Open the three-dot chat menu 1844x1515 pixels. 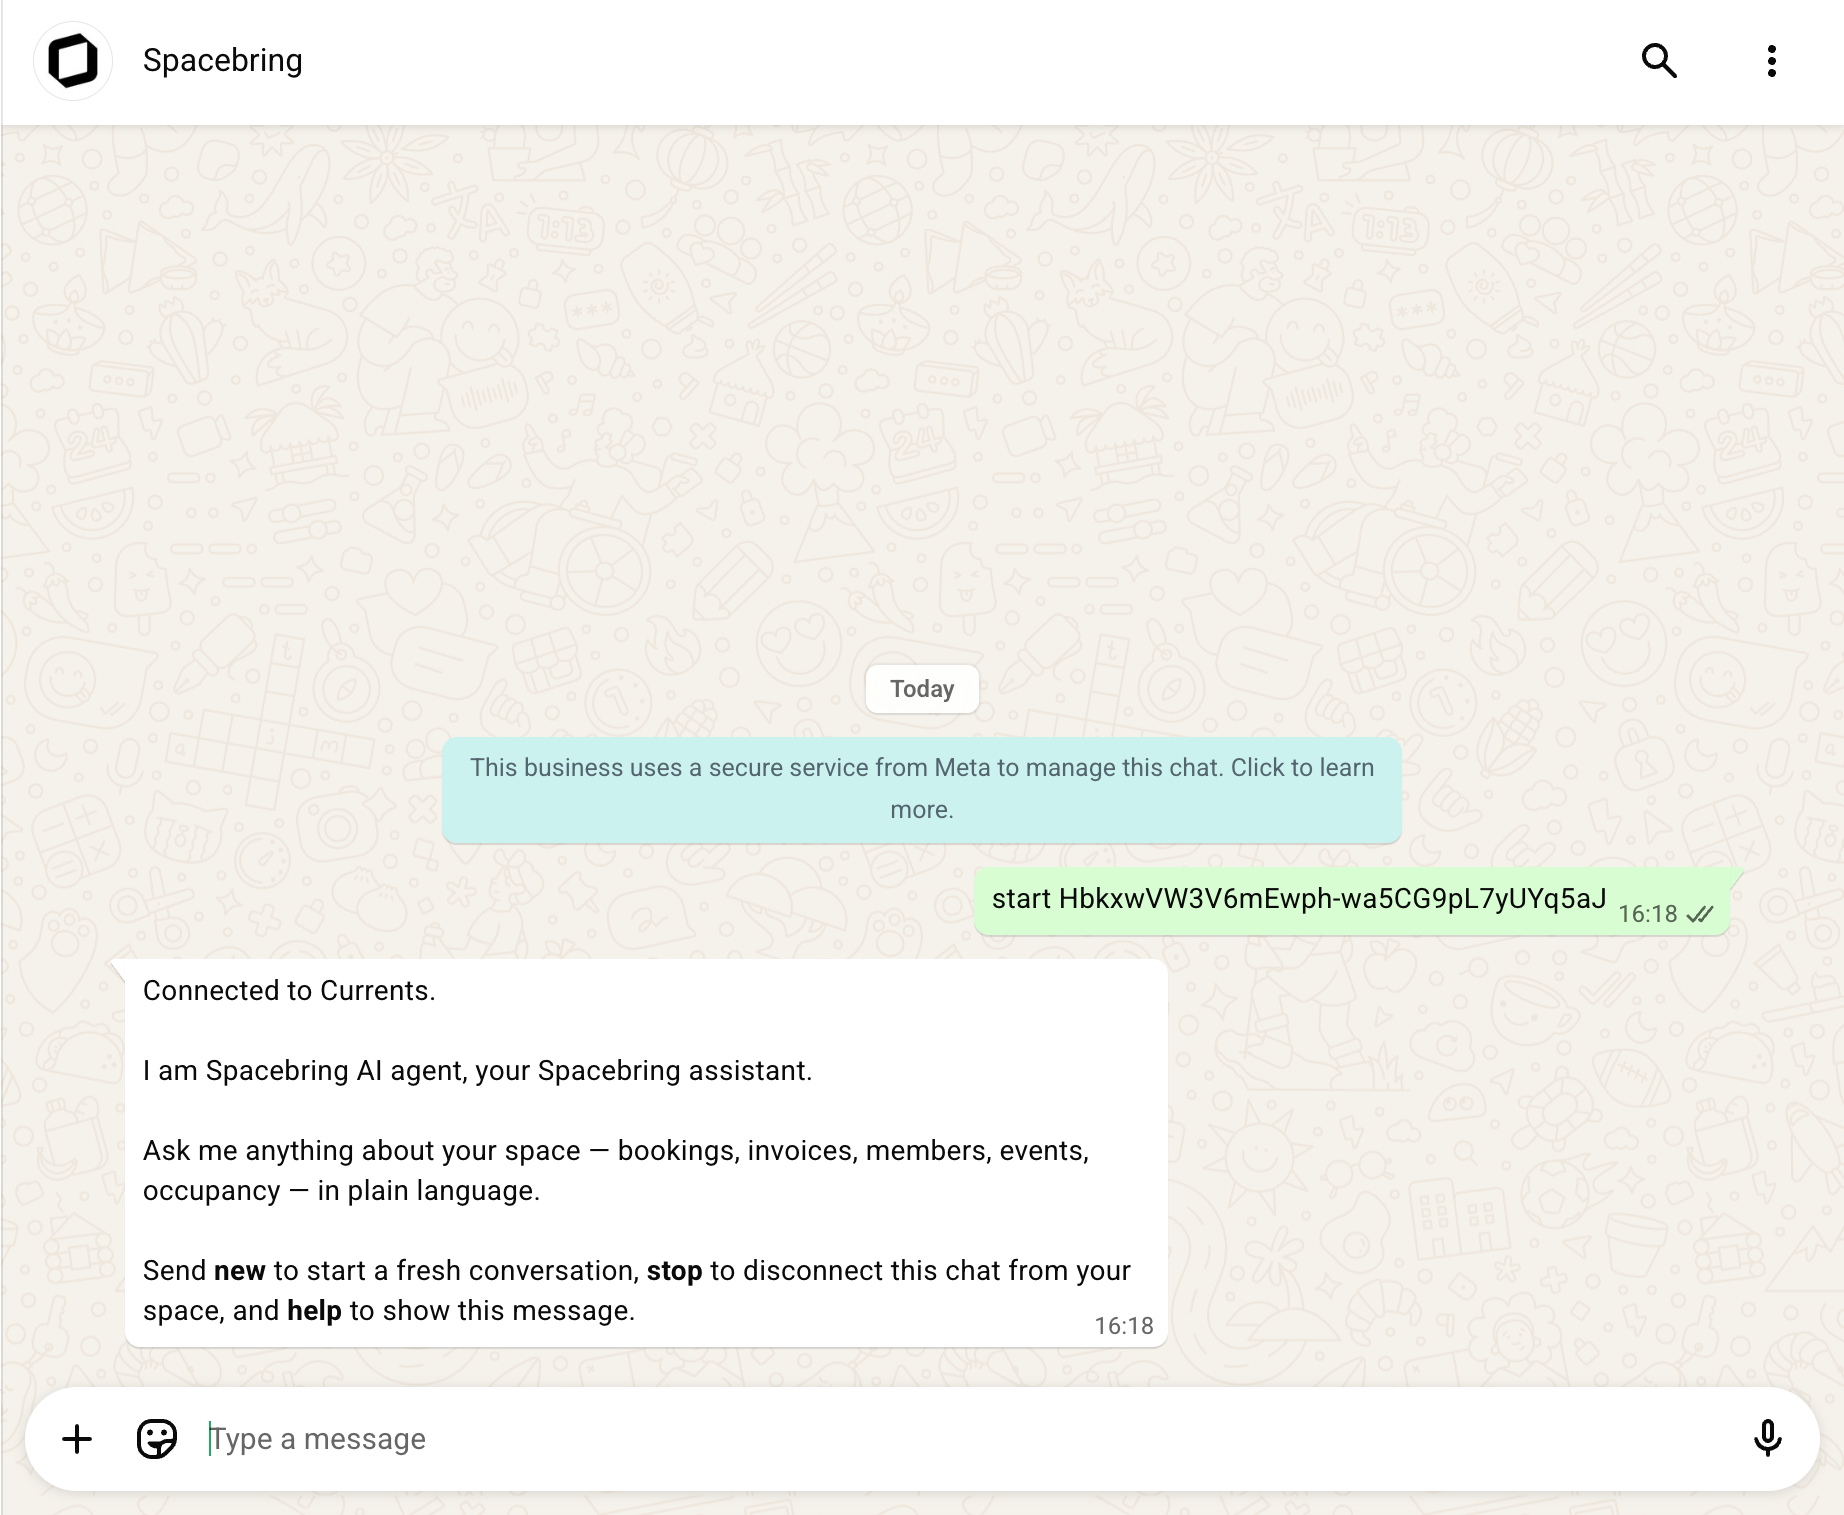pyautogui.click(x=1771, y=61)
